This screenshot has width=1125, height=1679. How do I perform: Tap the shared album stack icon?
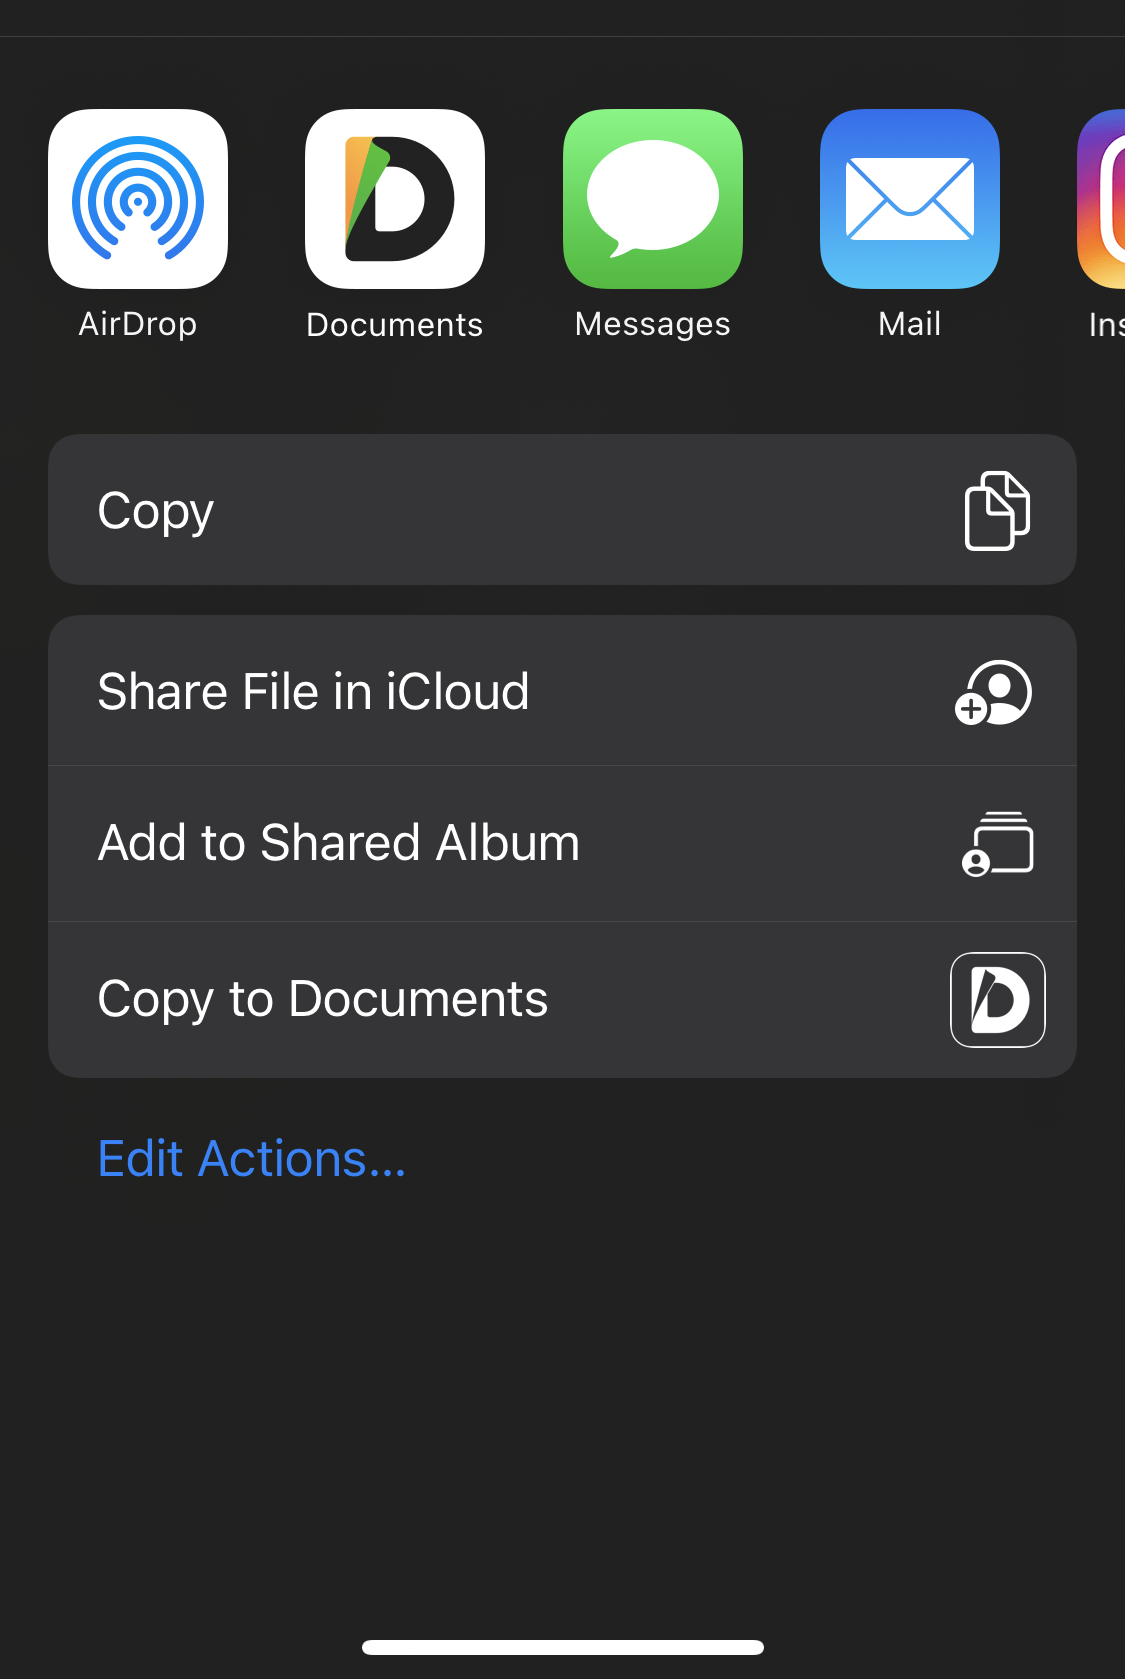coord(998,844)
